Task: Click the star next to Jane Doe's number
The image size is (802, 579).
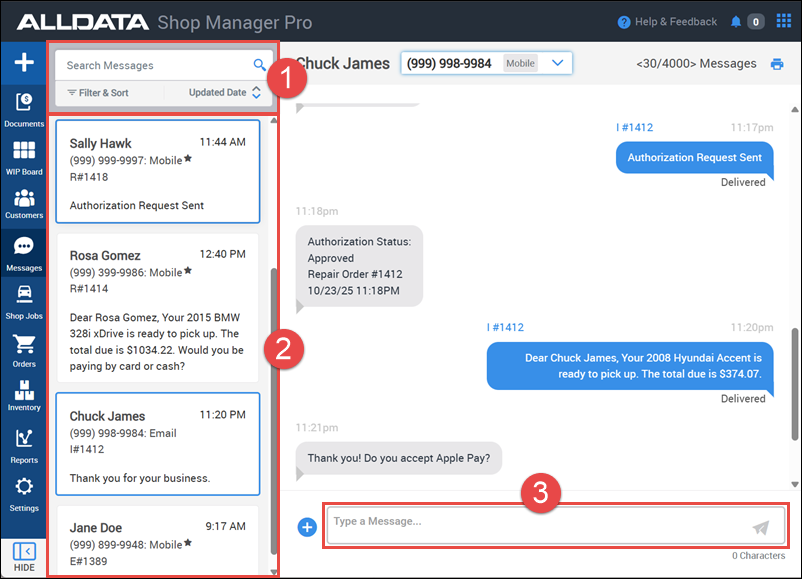Action: tap(188, 543)
